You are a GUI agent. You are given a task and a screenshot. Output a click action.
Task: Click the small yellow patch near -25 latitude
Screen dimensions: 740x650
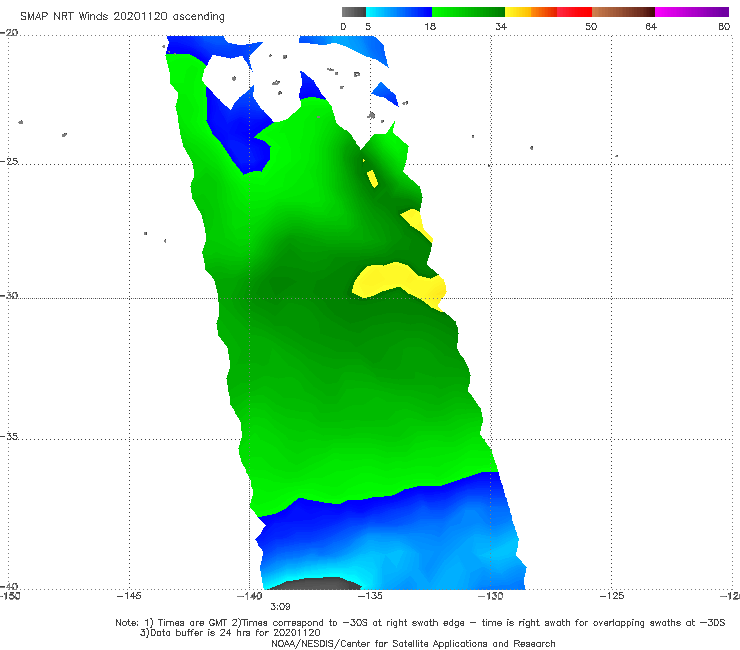tap(372, 178)
